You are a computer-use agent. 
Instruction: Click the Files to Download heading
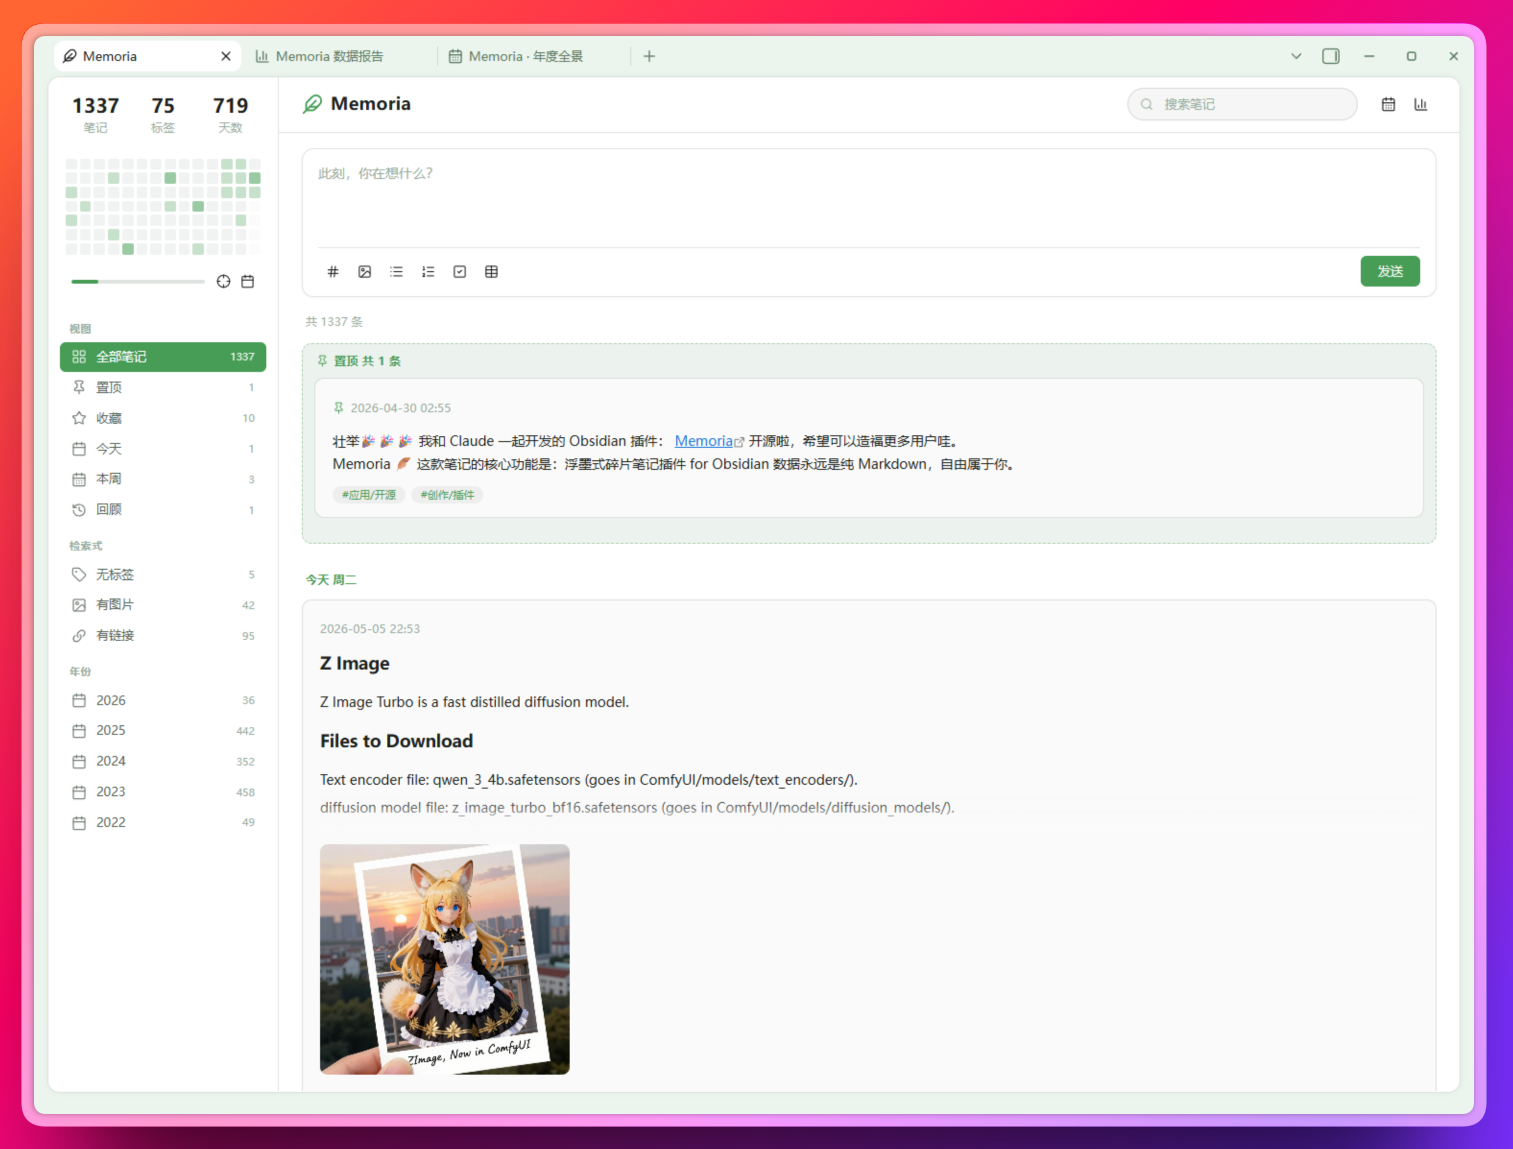coord(397,741)
